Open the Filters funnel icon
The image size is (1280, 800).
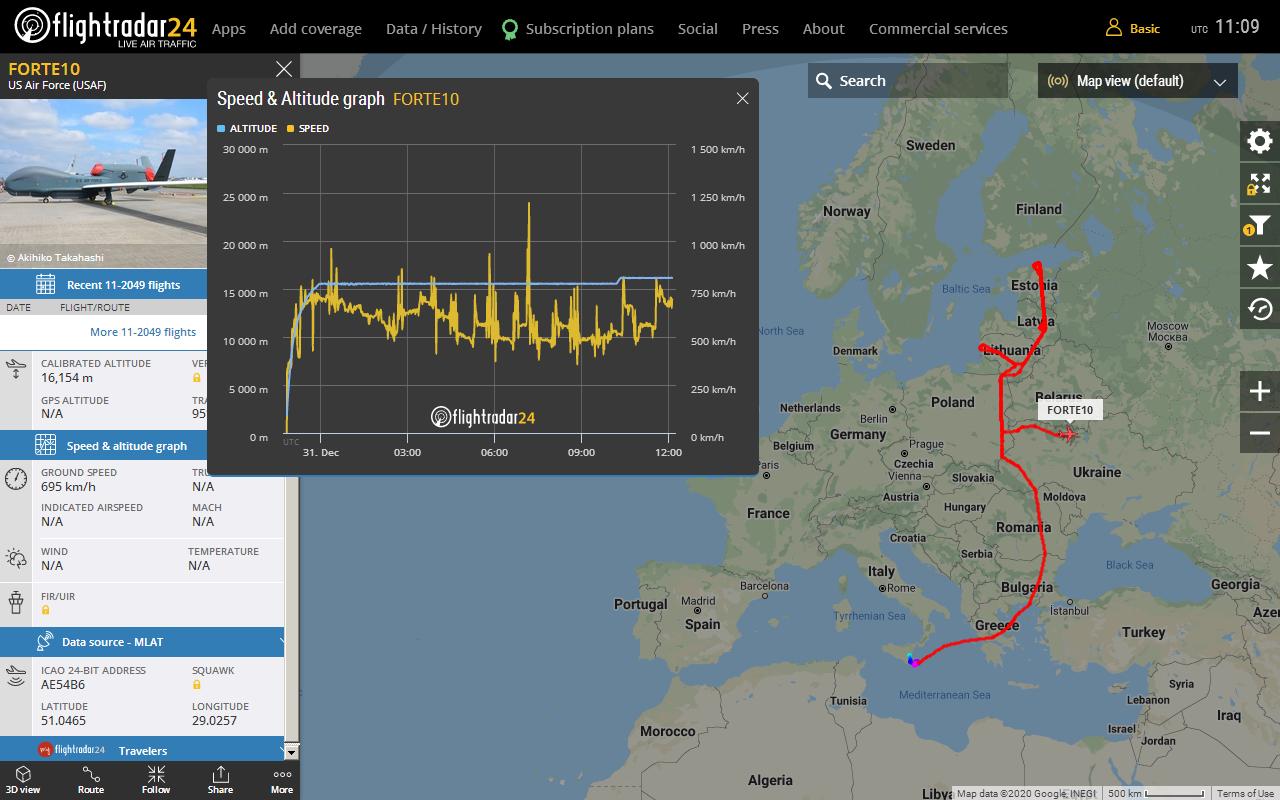coord(1260,225)
